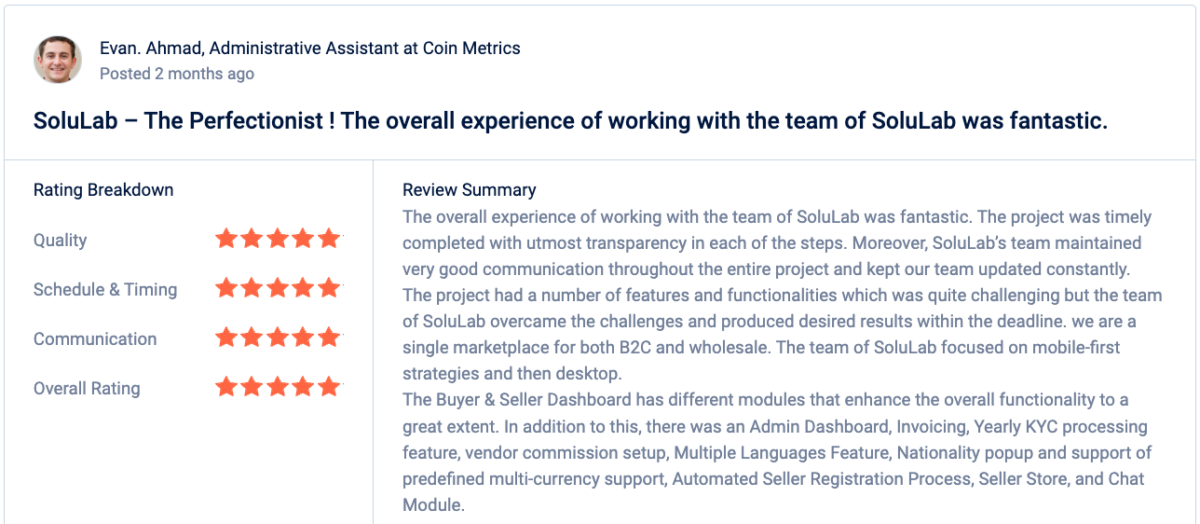Image resolution: width=1200 pixels, height=524 pixels.
Task: Choose the fifth star for Overall Rating
Action: pos(329,387)
